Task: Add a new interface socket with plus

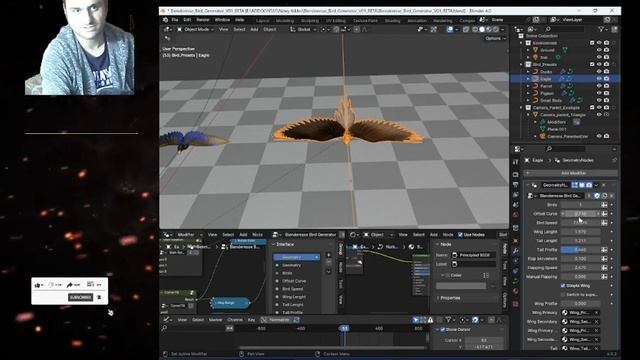Action: 329,255
